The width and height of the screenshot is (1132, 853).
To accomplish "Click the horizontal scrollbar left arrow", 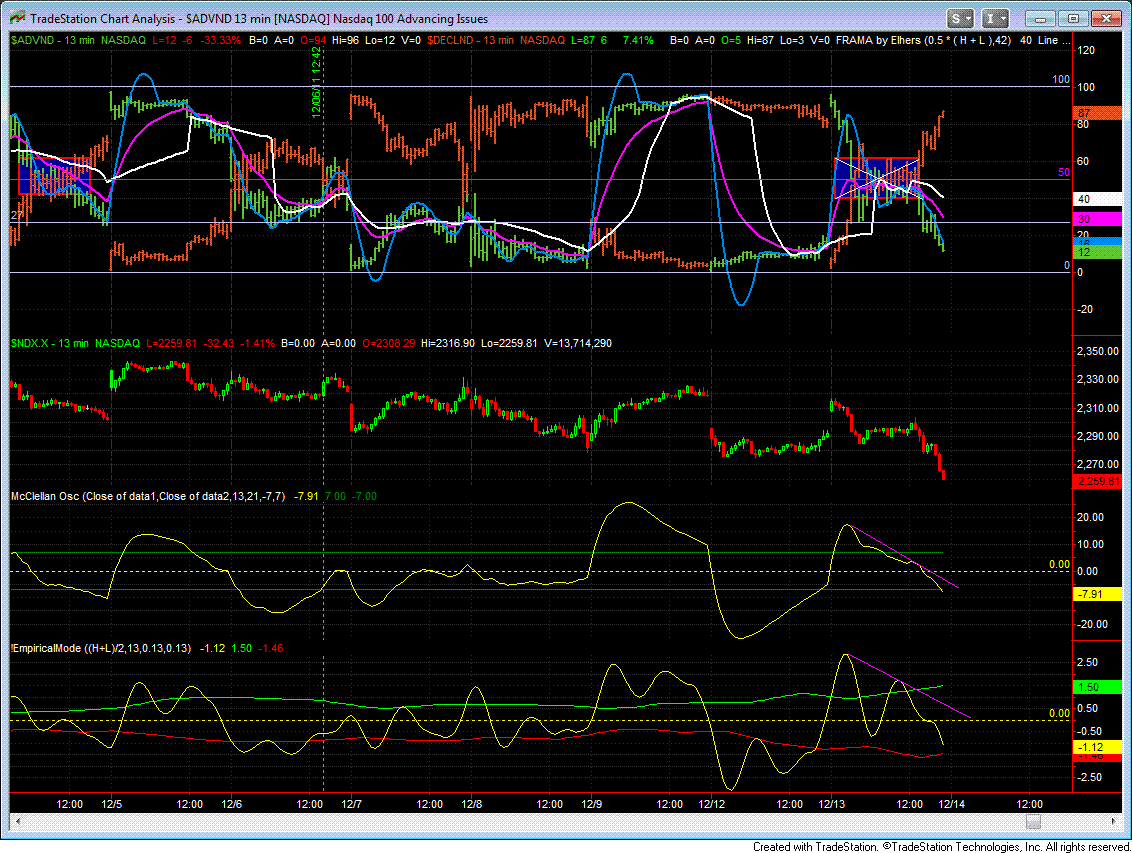I will click(17, 821).
